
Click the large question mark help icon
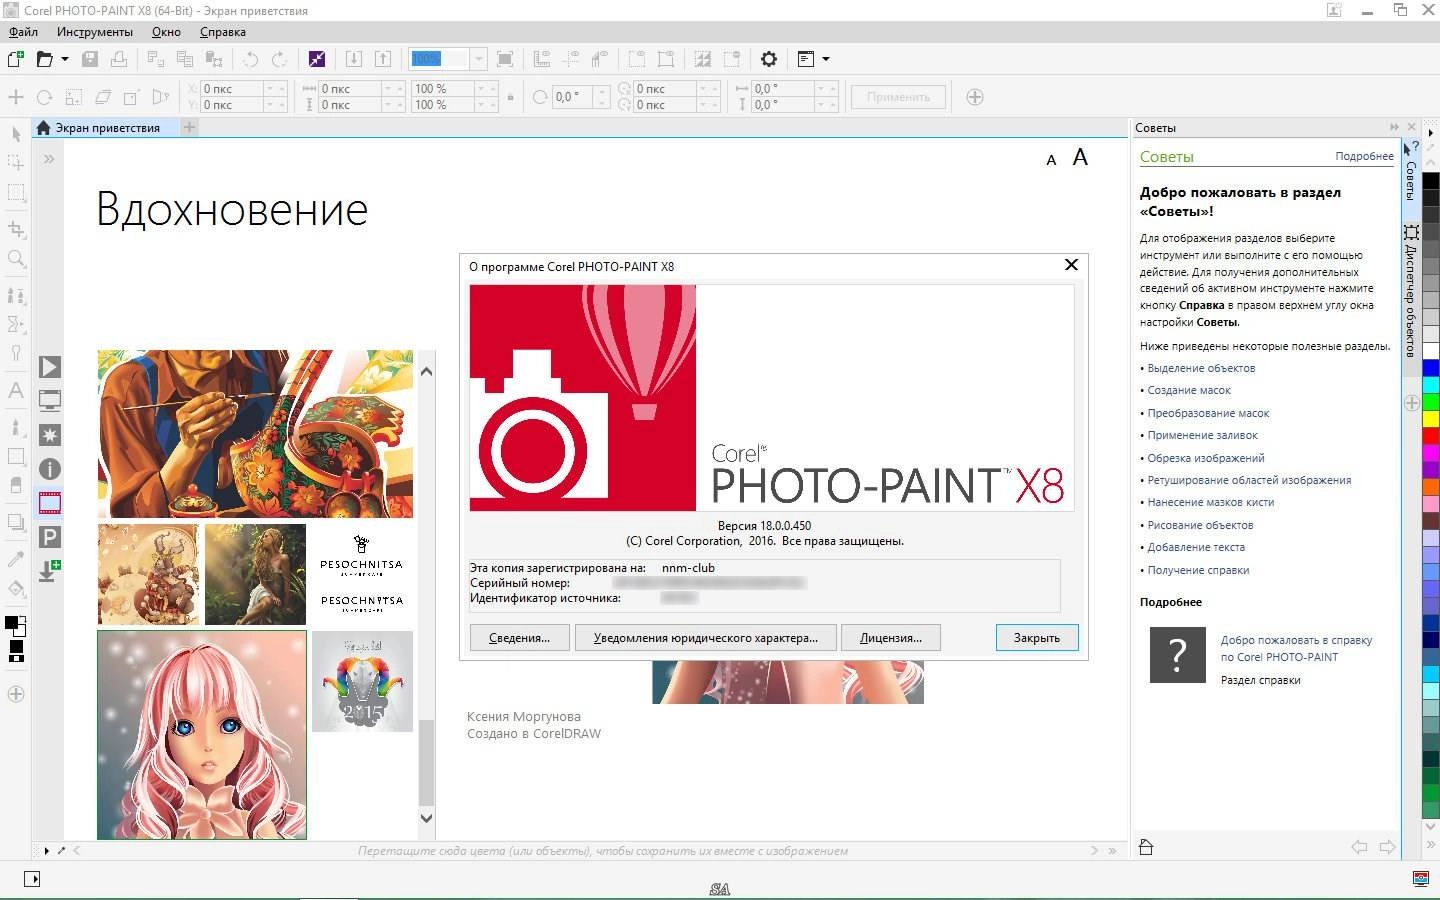(1178, 655)
